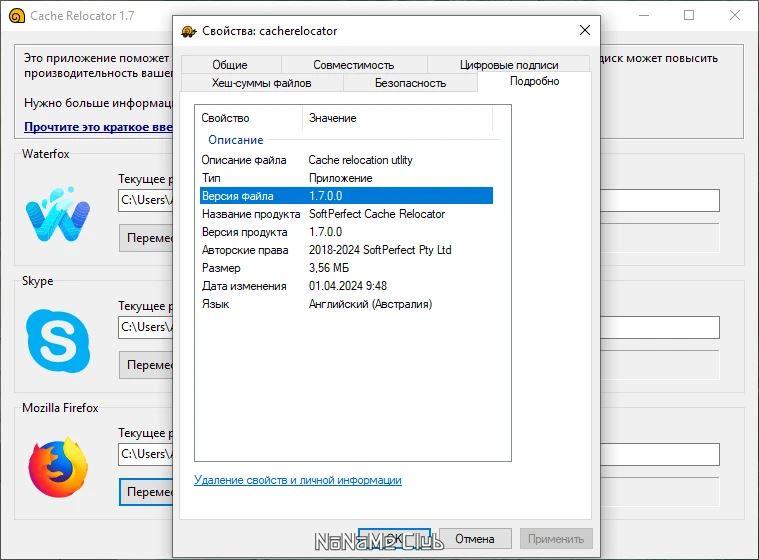Select the Версия продукта row

click(x=346, y=232)
